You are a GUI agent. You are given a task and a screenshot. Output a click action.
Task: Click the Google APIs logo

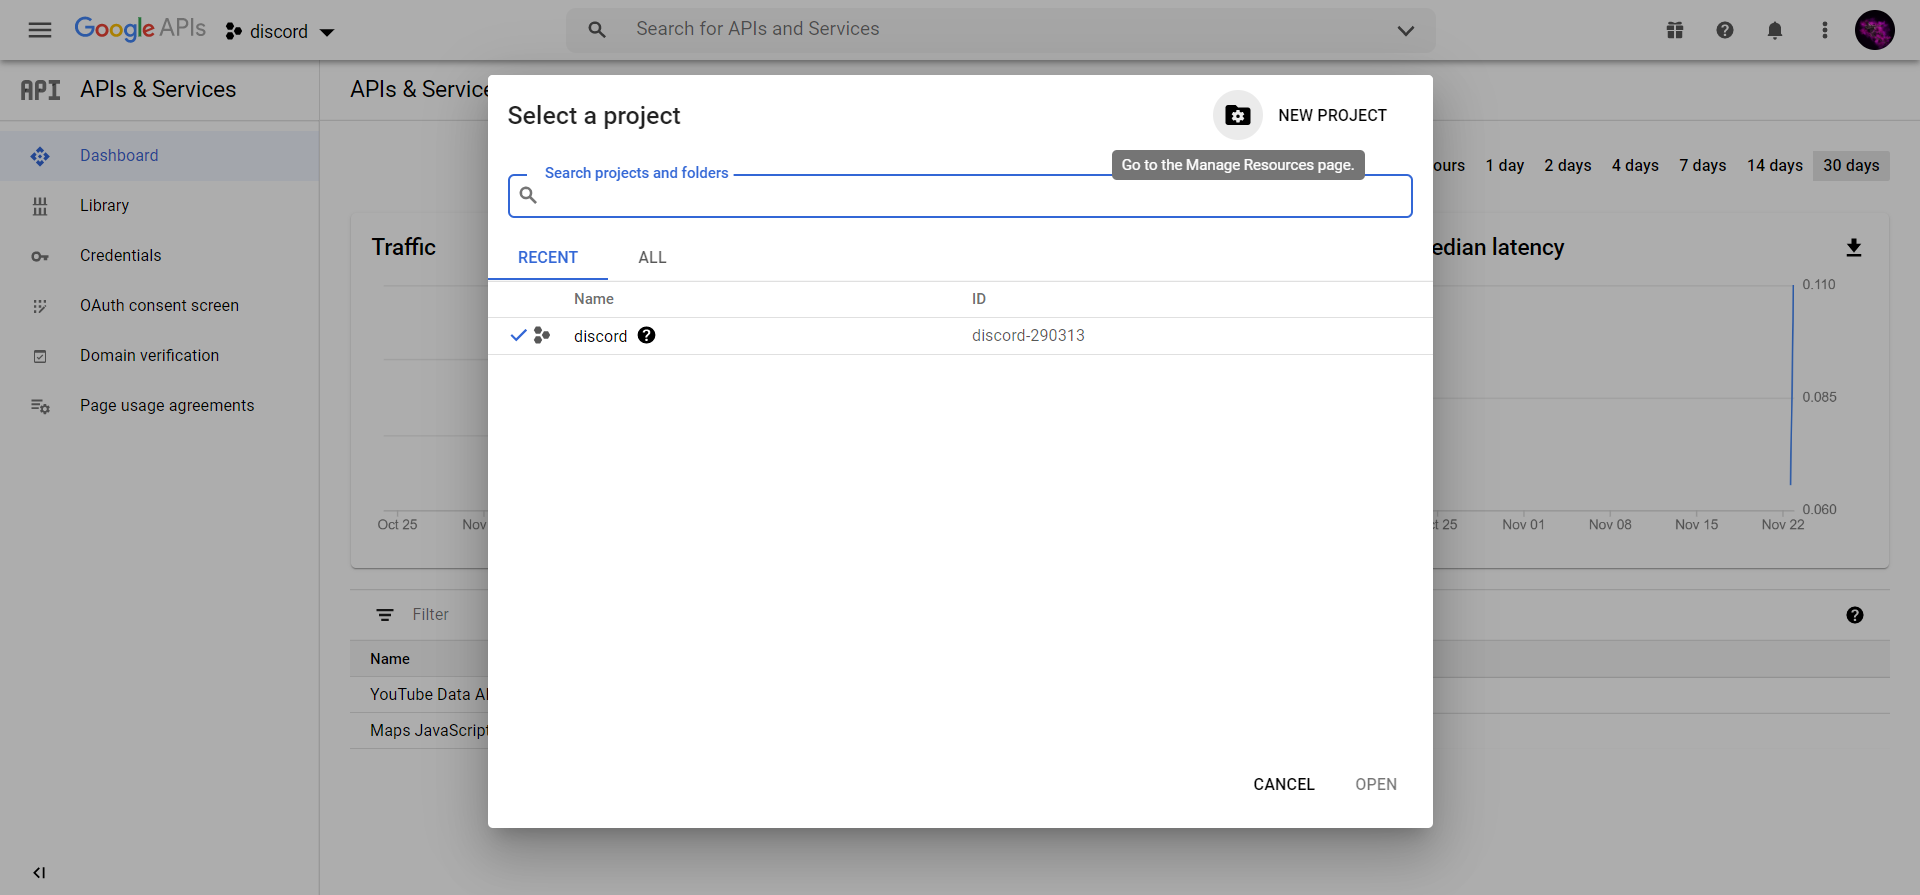(x=140, y=29)
